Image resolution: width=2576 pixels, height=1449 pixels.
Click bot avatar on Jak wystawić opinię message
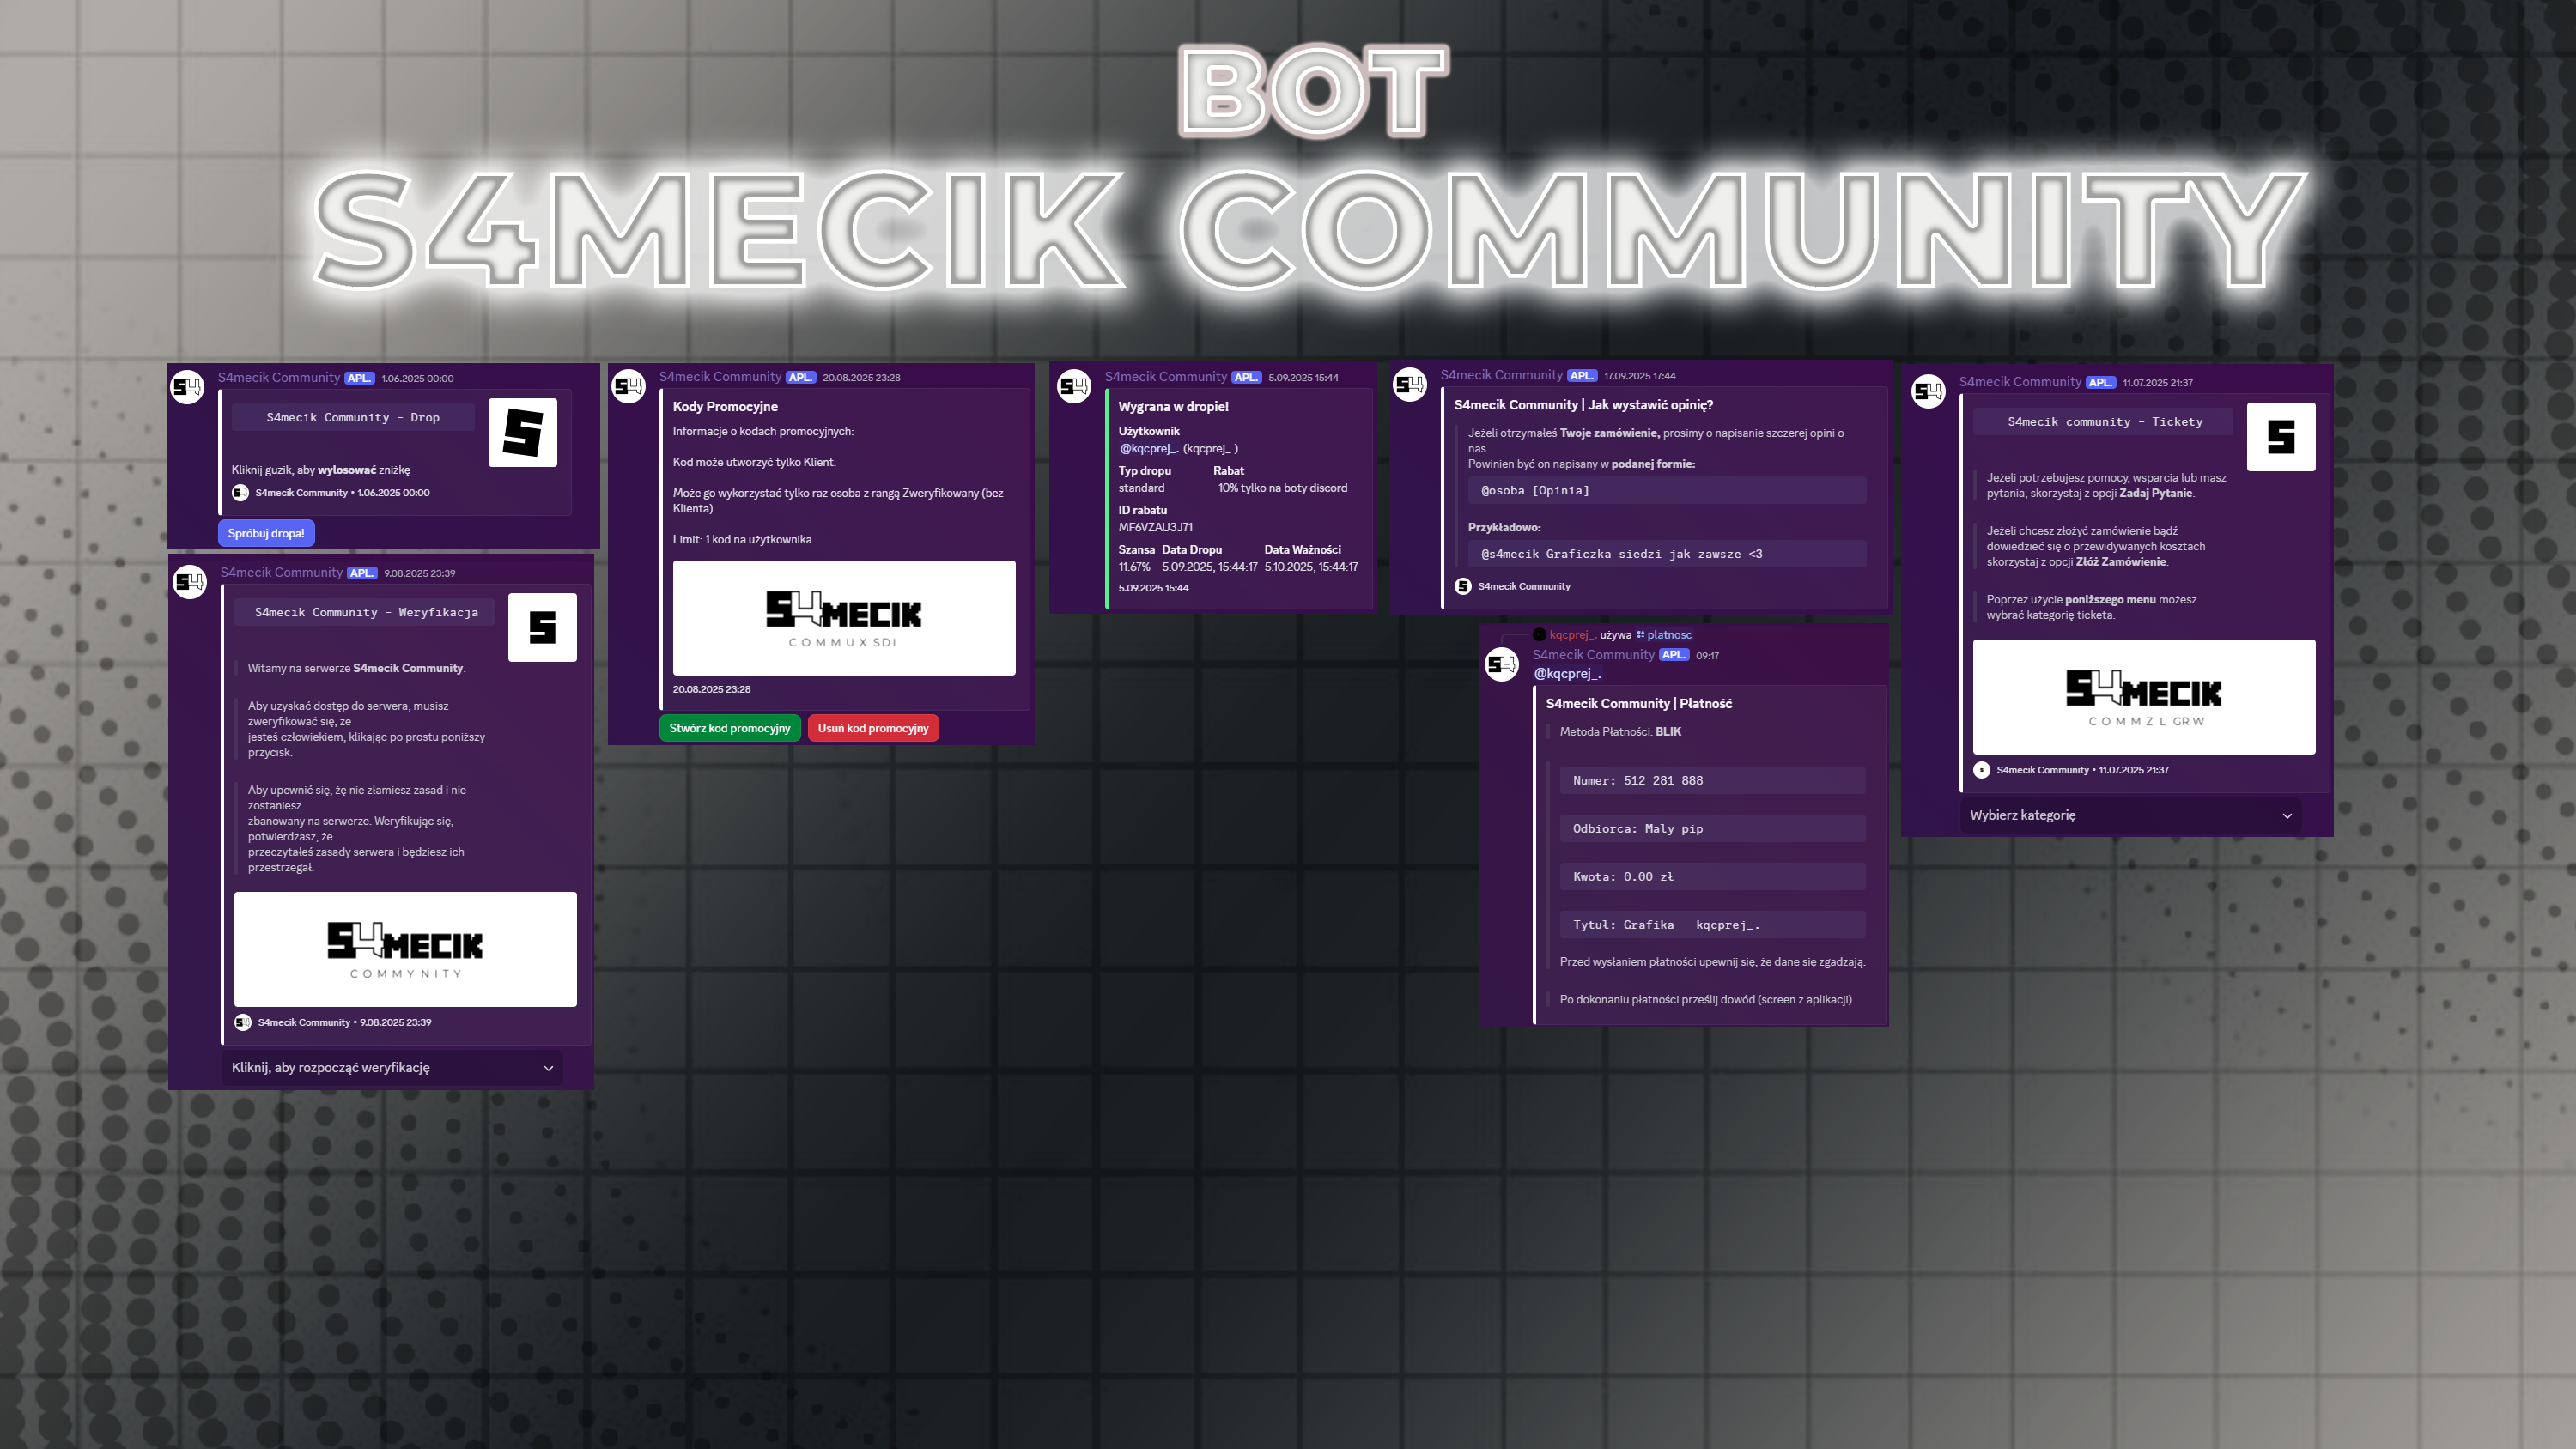(1410, 384)
